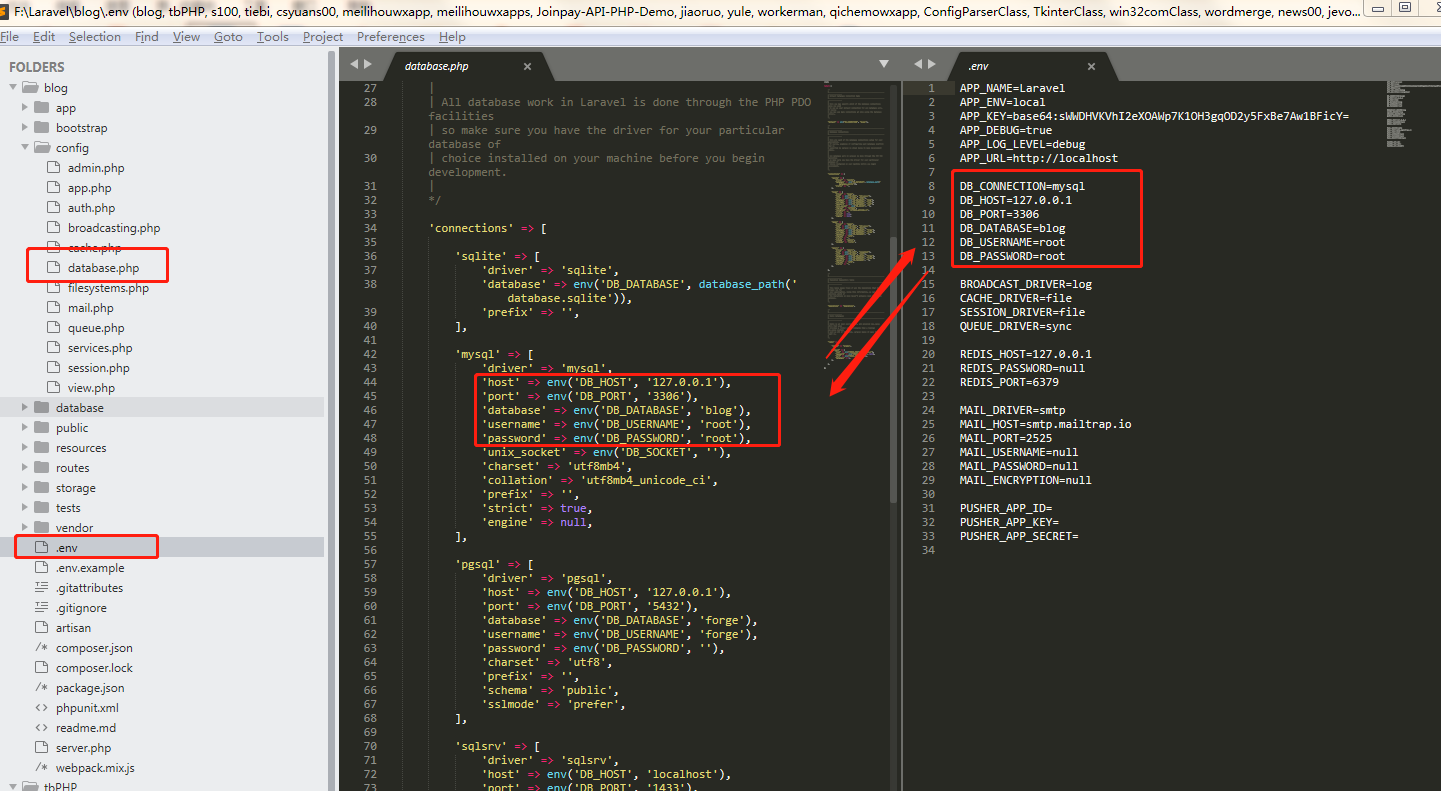Click the left-pane previous tab arrow
Screen dimensions: 1441x791
click(353, 64)
